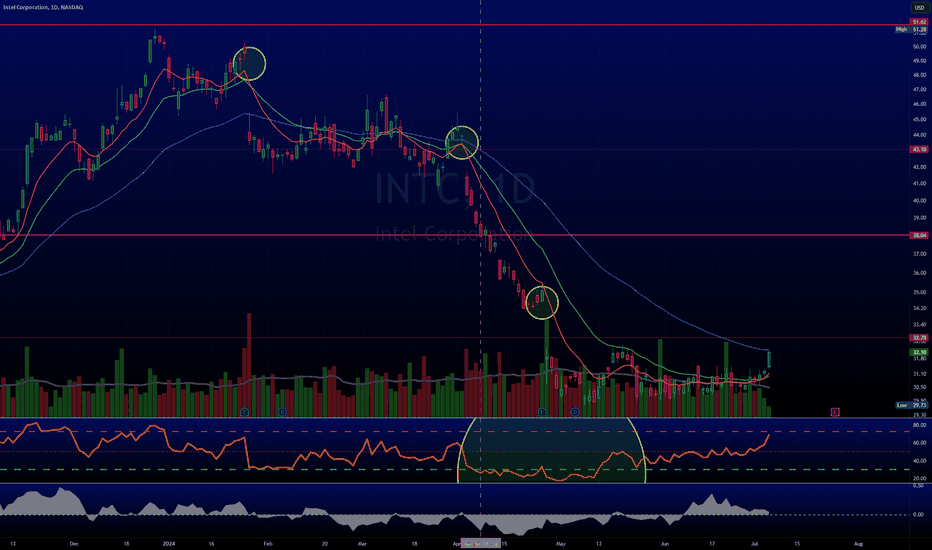The height and width of the screenshot is (550, 932).
Task: Open the February dividend D marker
Action: click(x=282, y=411)
